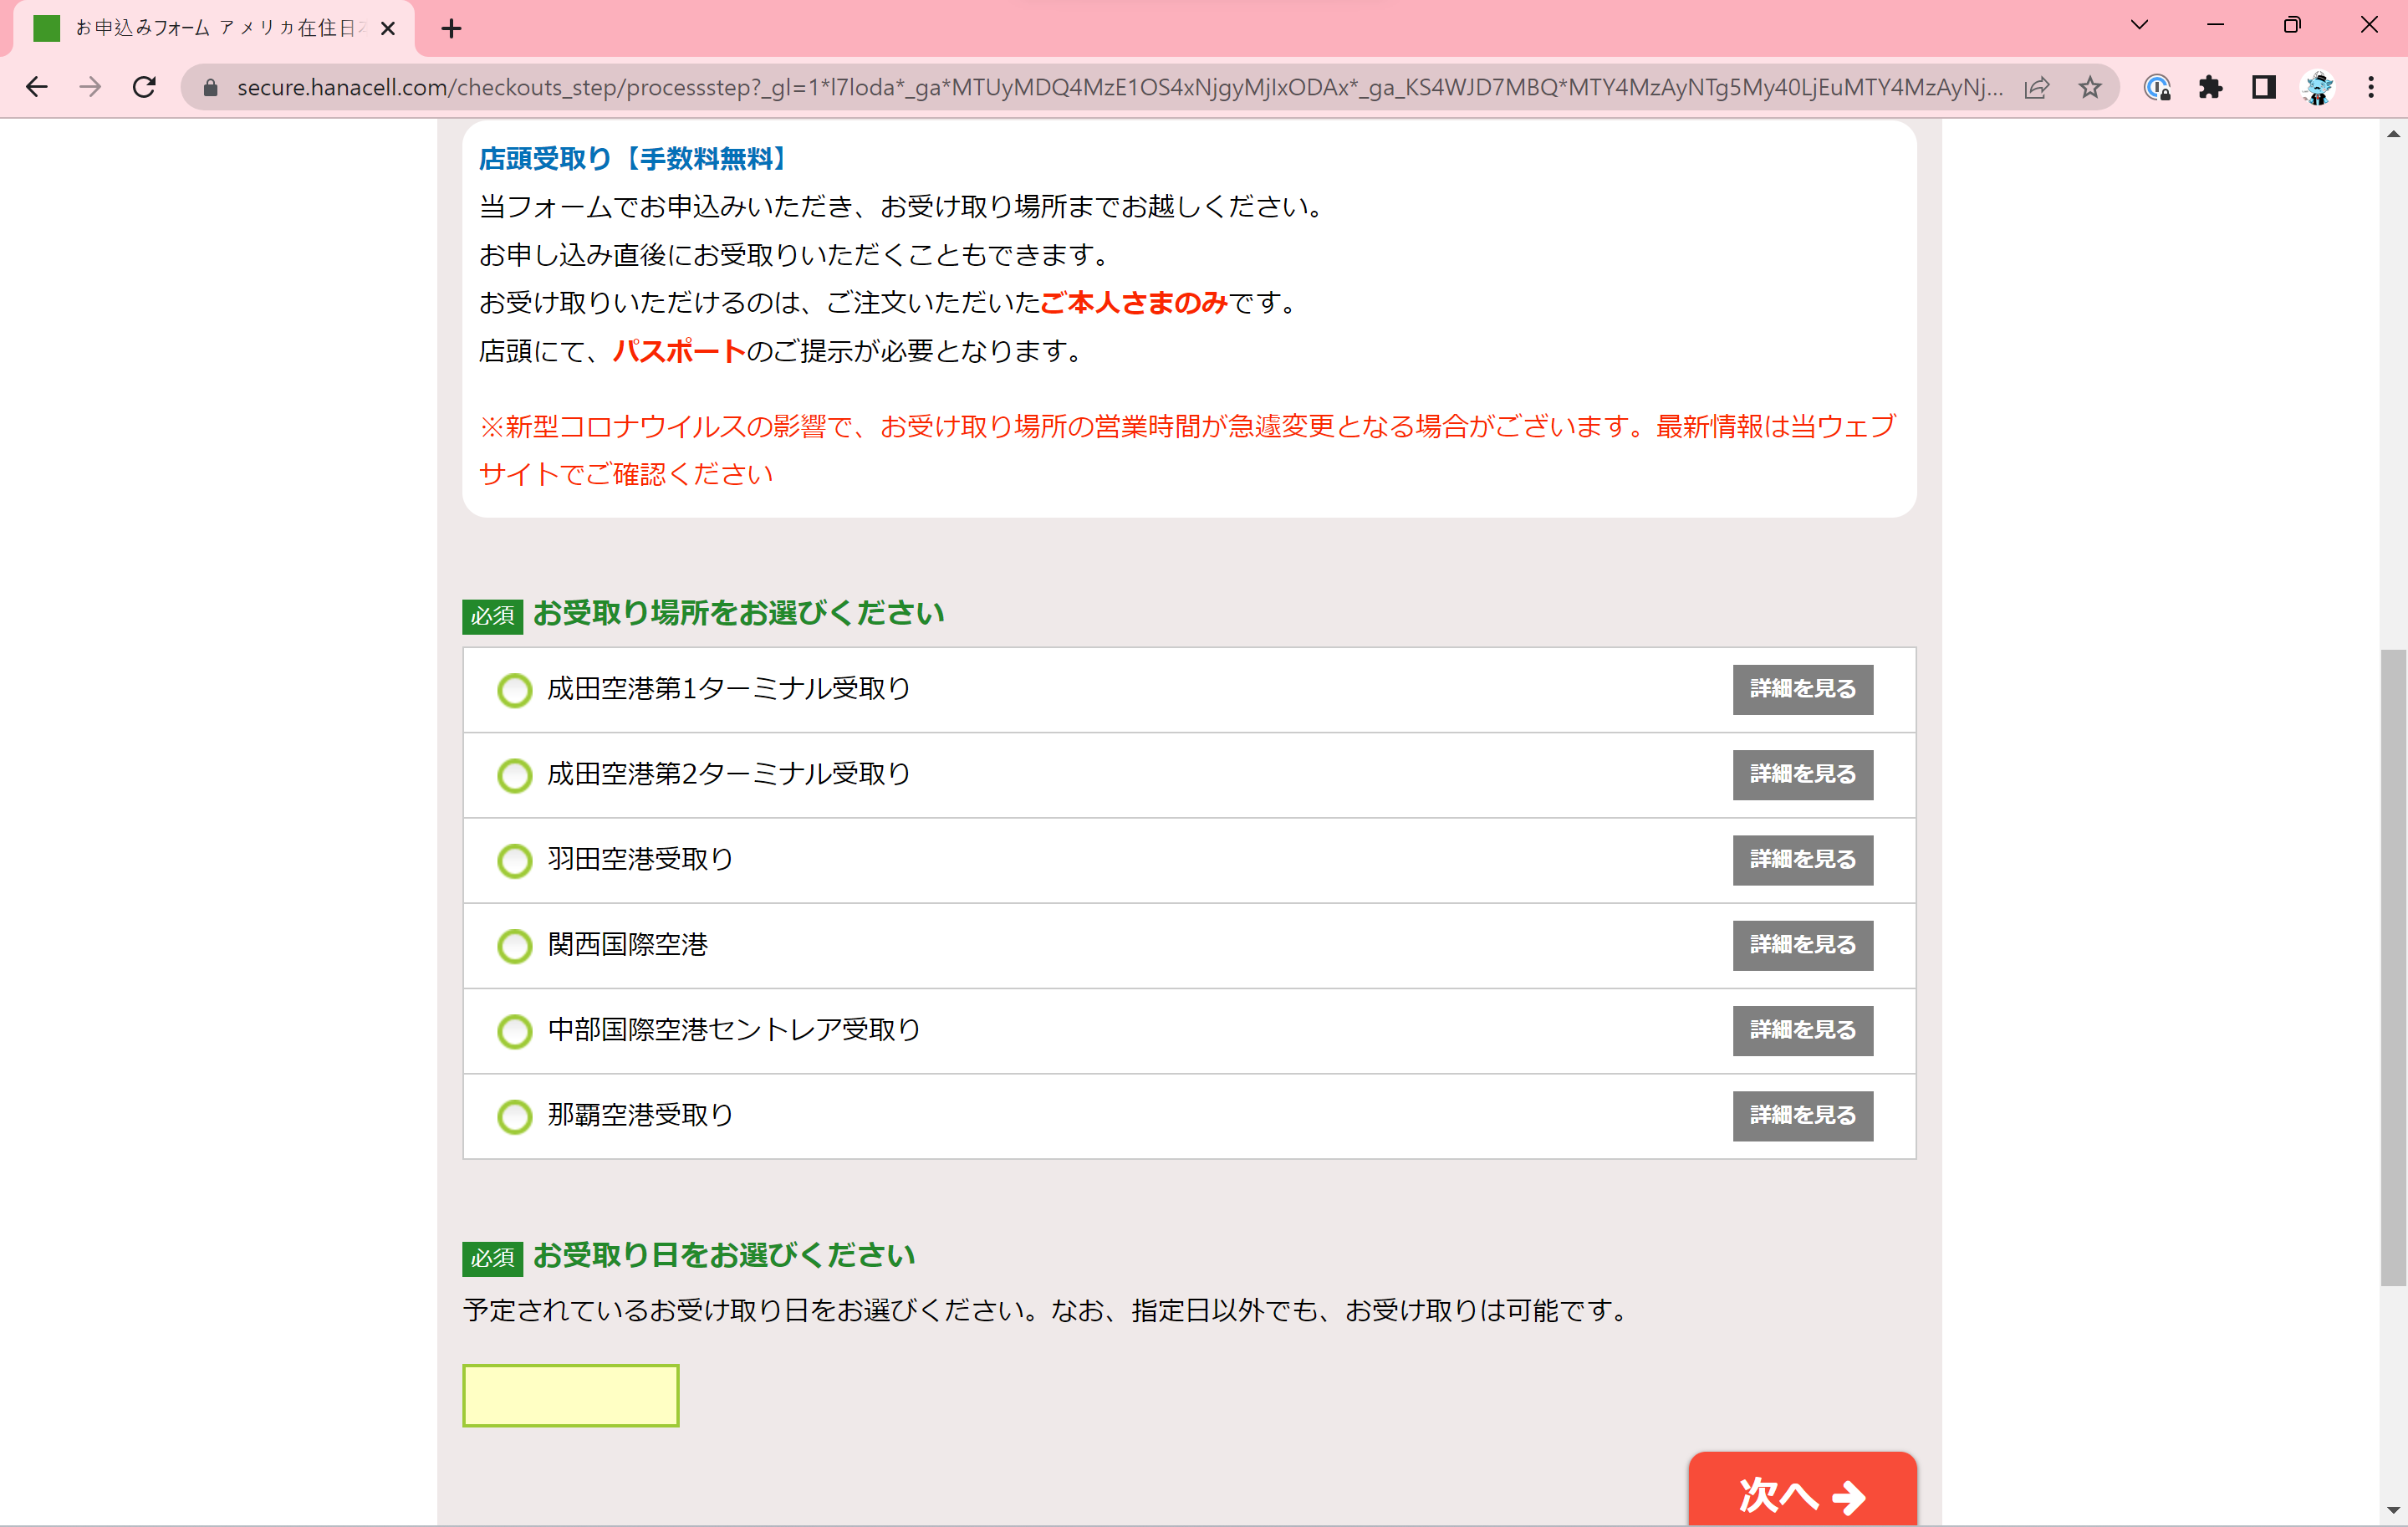Reload the page with refresh icon
Image resolution: width=2408 pixels, height=1527 pixels.
144,87
